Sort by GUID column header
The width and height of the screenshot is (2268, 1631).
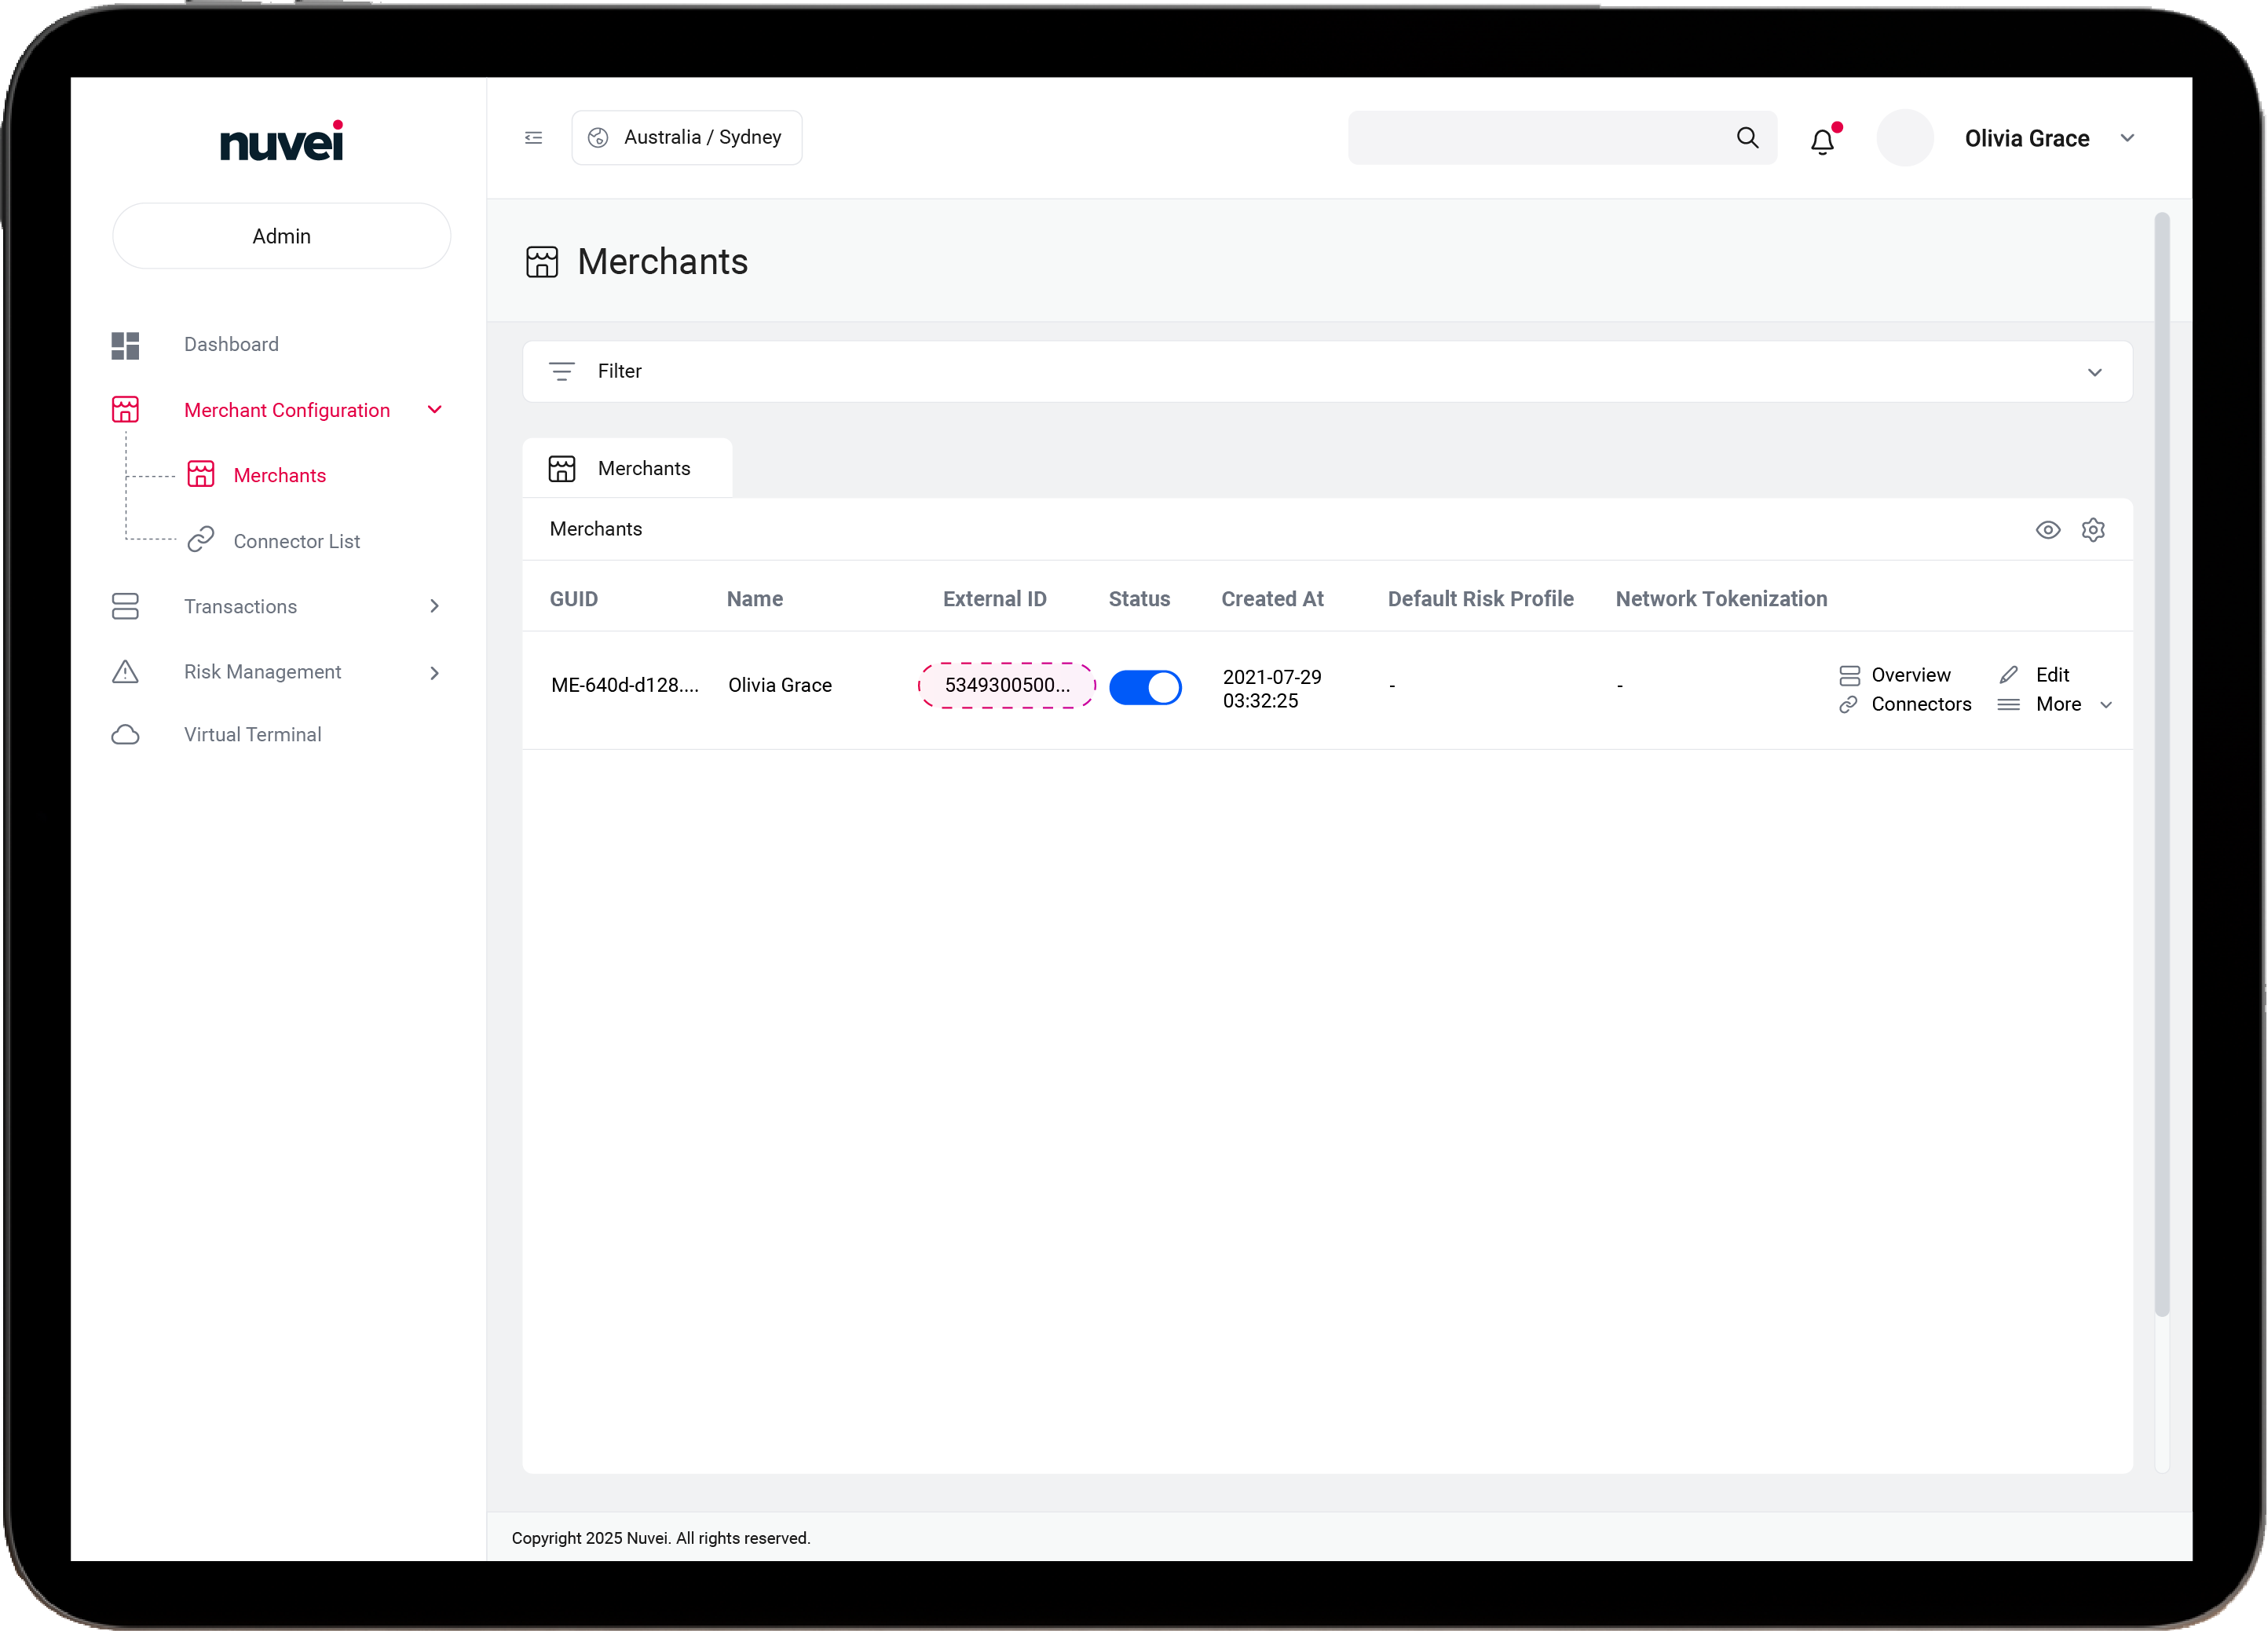[574, 599]
